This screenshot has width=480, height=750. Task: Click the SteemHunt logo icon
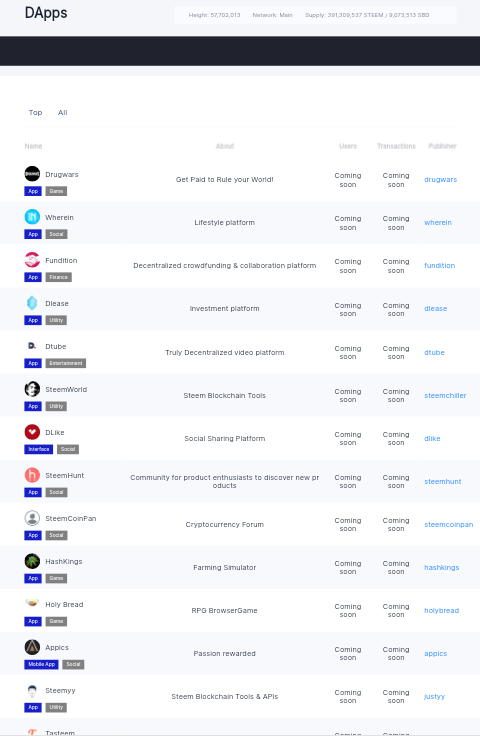32,475
